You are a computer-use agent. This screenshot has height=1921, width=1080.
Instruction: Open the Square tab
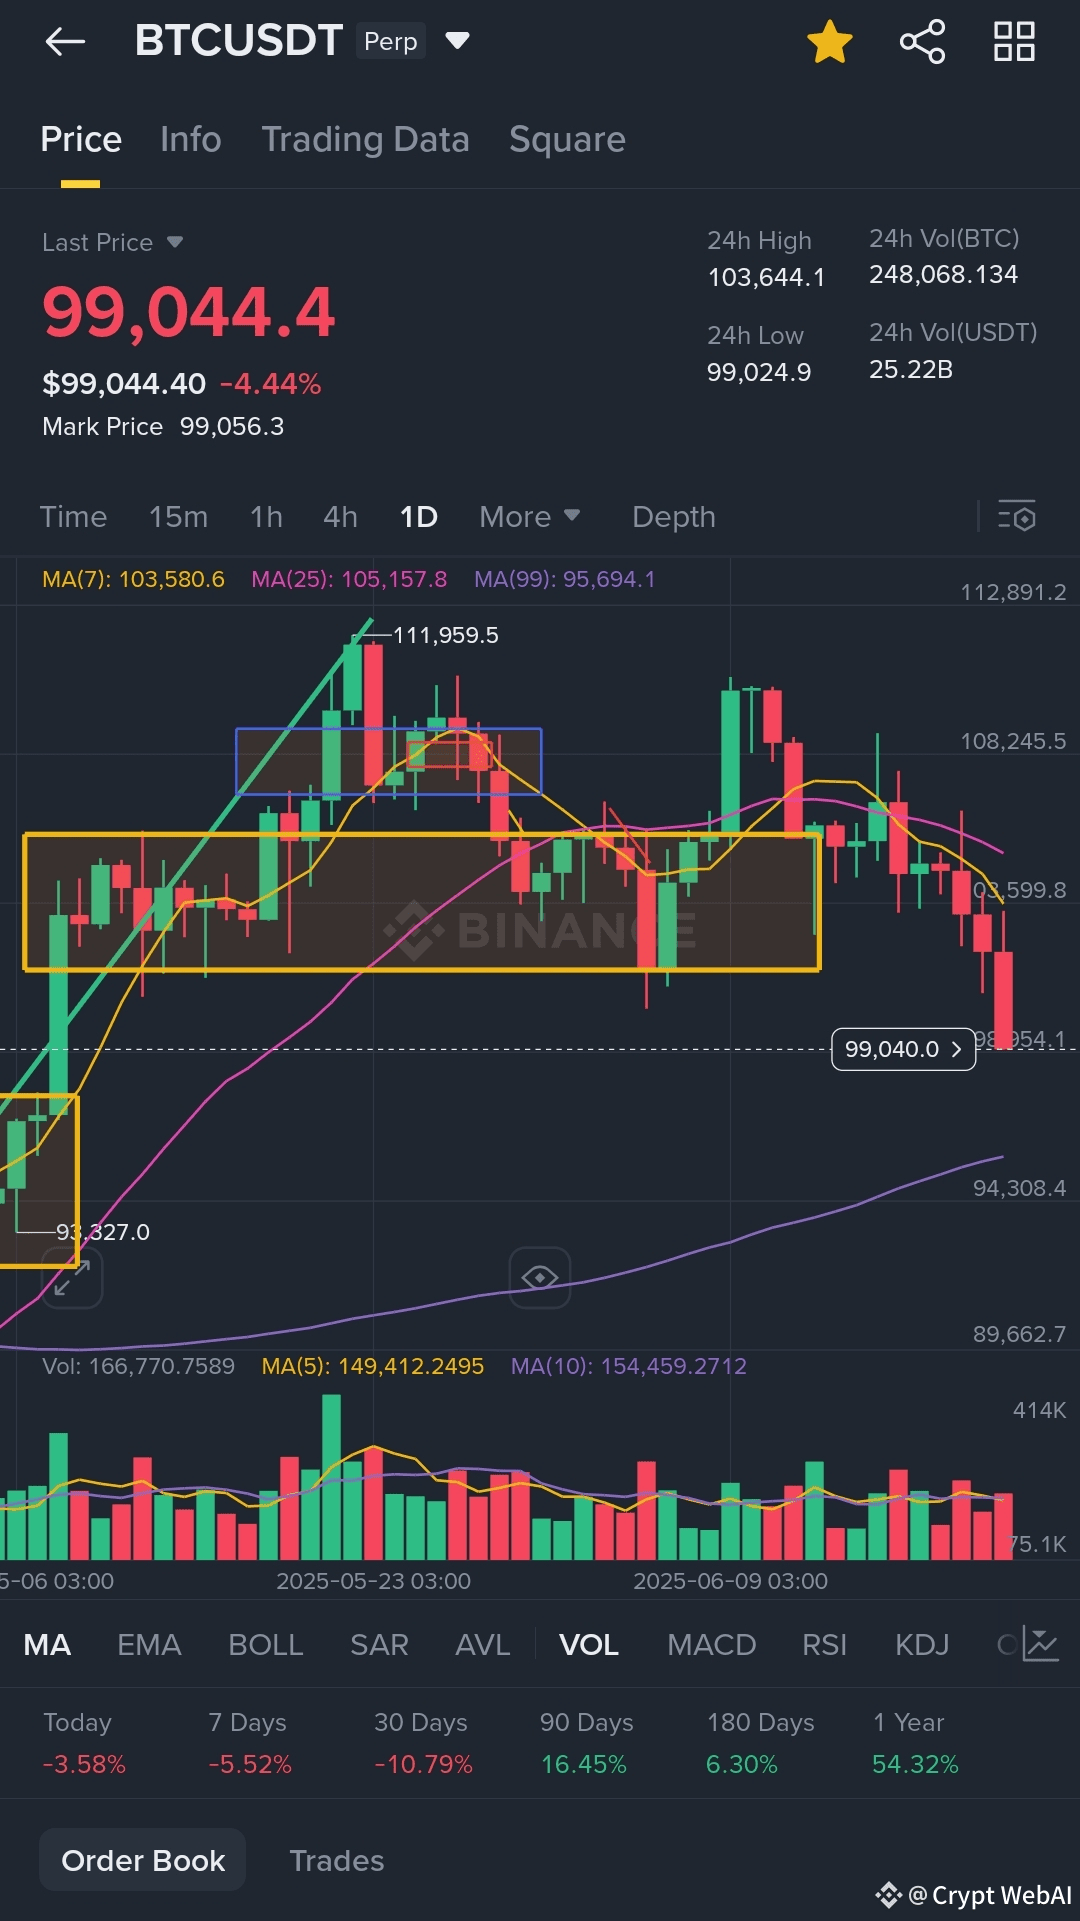[567, 140]
